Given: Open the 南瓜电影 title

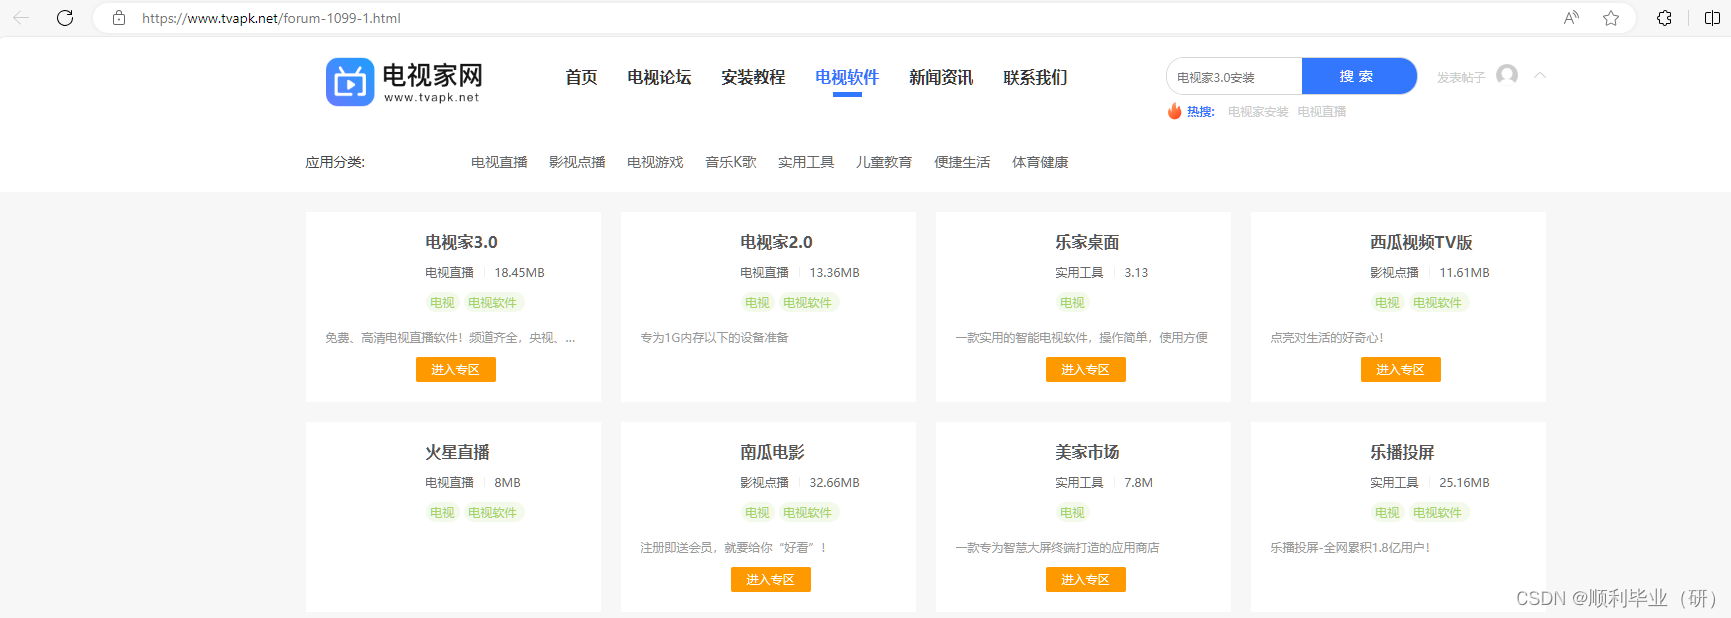Looking at the screenshot, I should click(772, 452).
